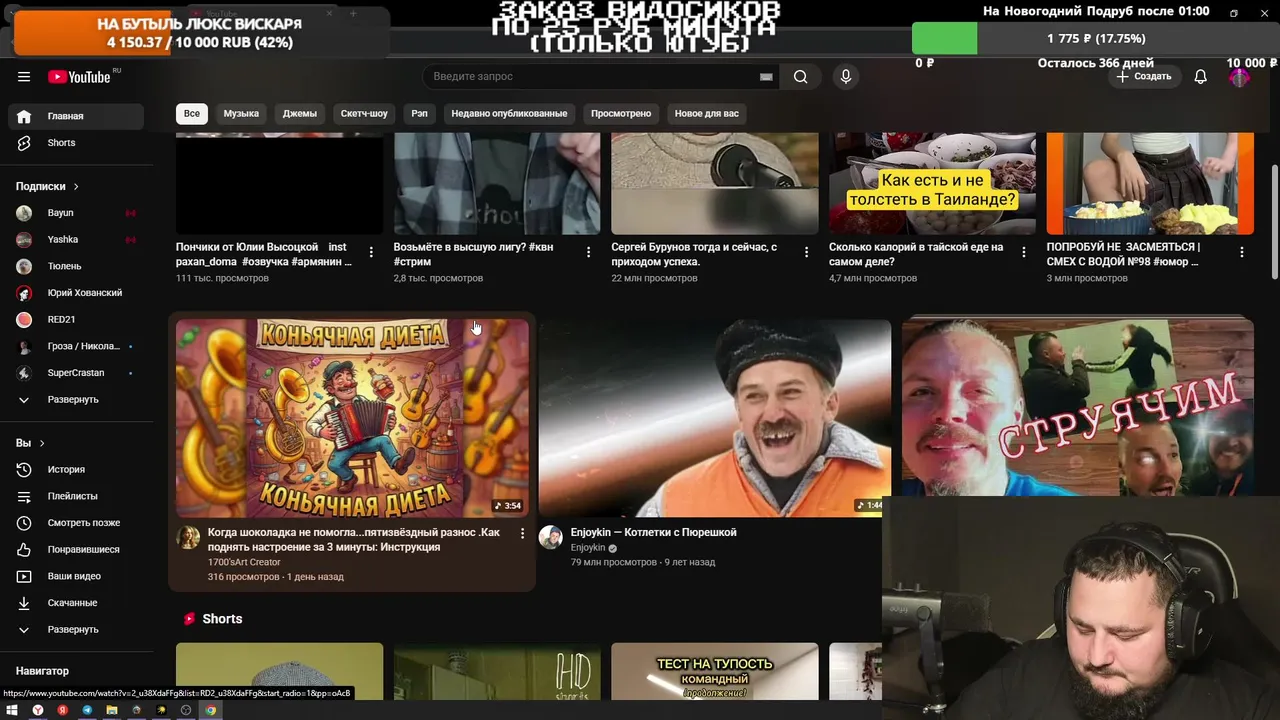
Task: Select the Скетч-шоу filter chip
Action: (364, 113)
